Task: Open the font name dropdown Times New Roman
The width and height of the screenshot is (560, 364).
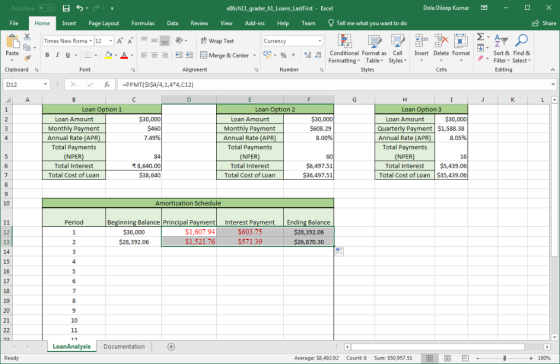Action: pos(91,41)
